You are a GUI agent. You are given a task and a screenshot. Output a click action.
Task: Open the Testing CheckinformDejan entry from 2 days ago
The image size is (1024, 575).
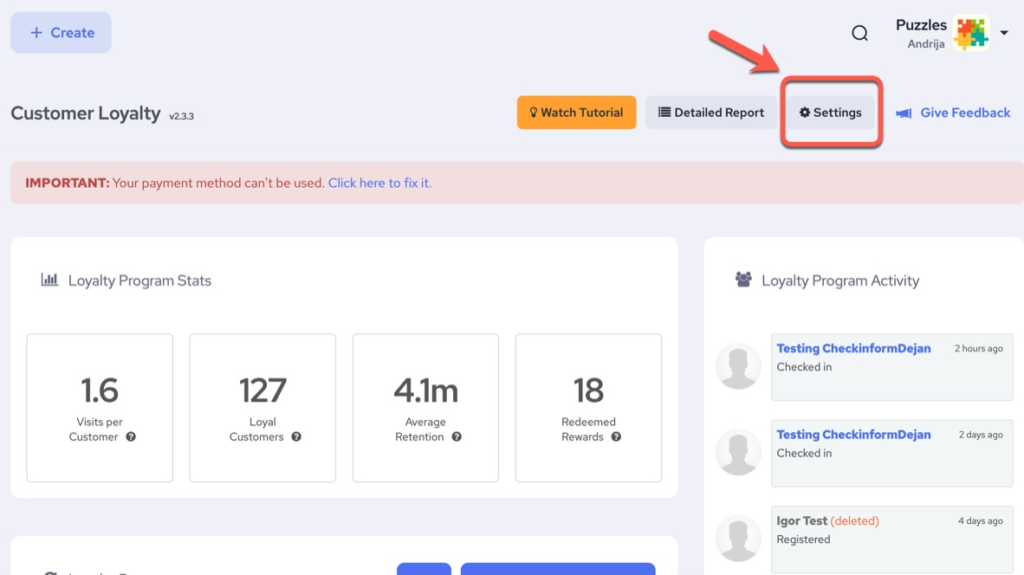[x=853, y=435]
